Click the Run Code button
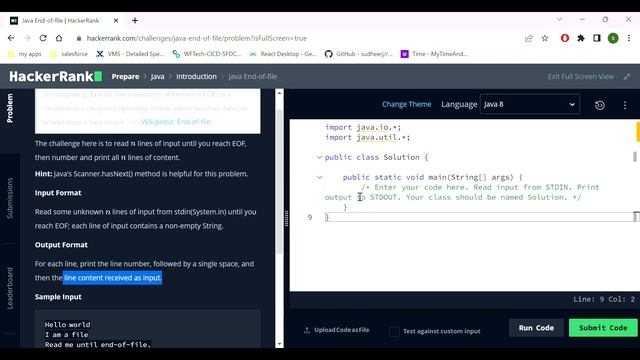640x360 pixels. (x=536, y=328)
